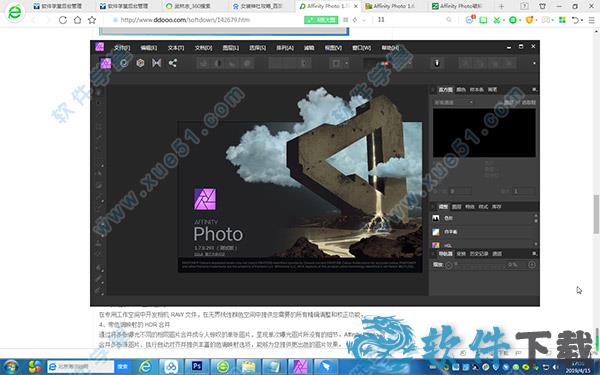The height and width of the screenshot is (375, 600).
Task: Select the Levels (色阶) adjustment icon
Action: [x=436, y=218]
